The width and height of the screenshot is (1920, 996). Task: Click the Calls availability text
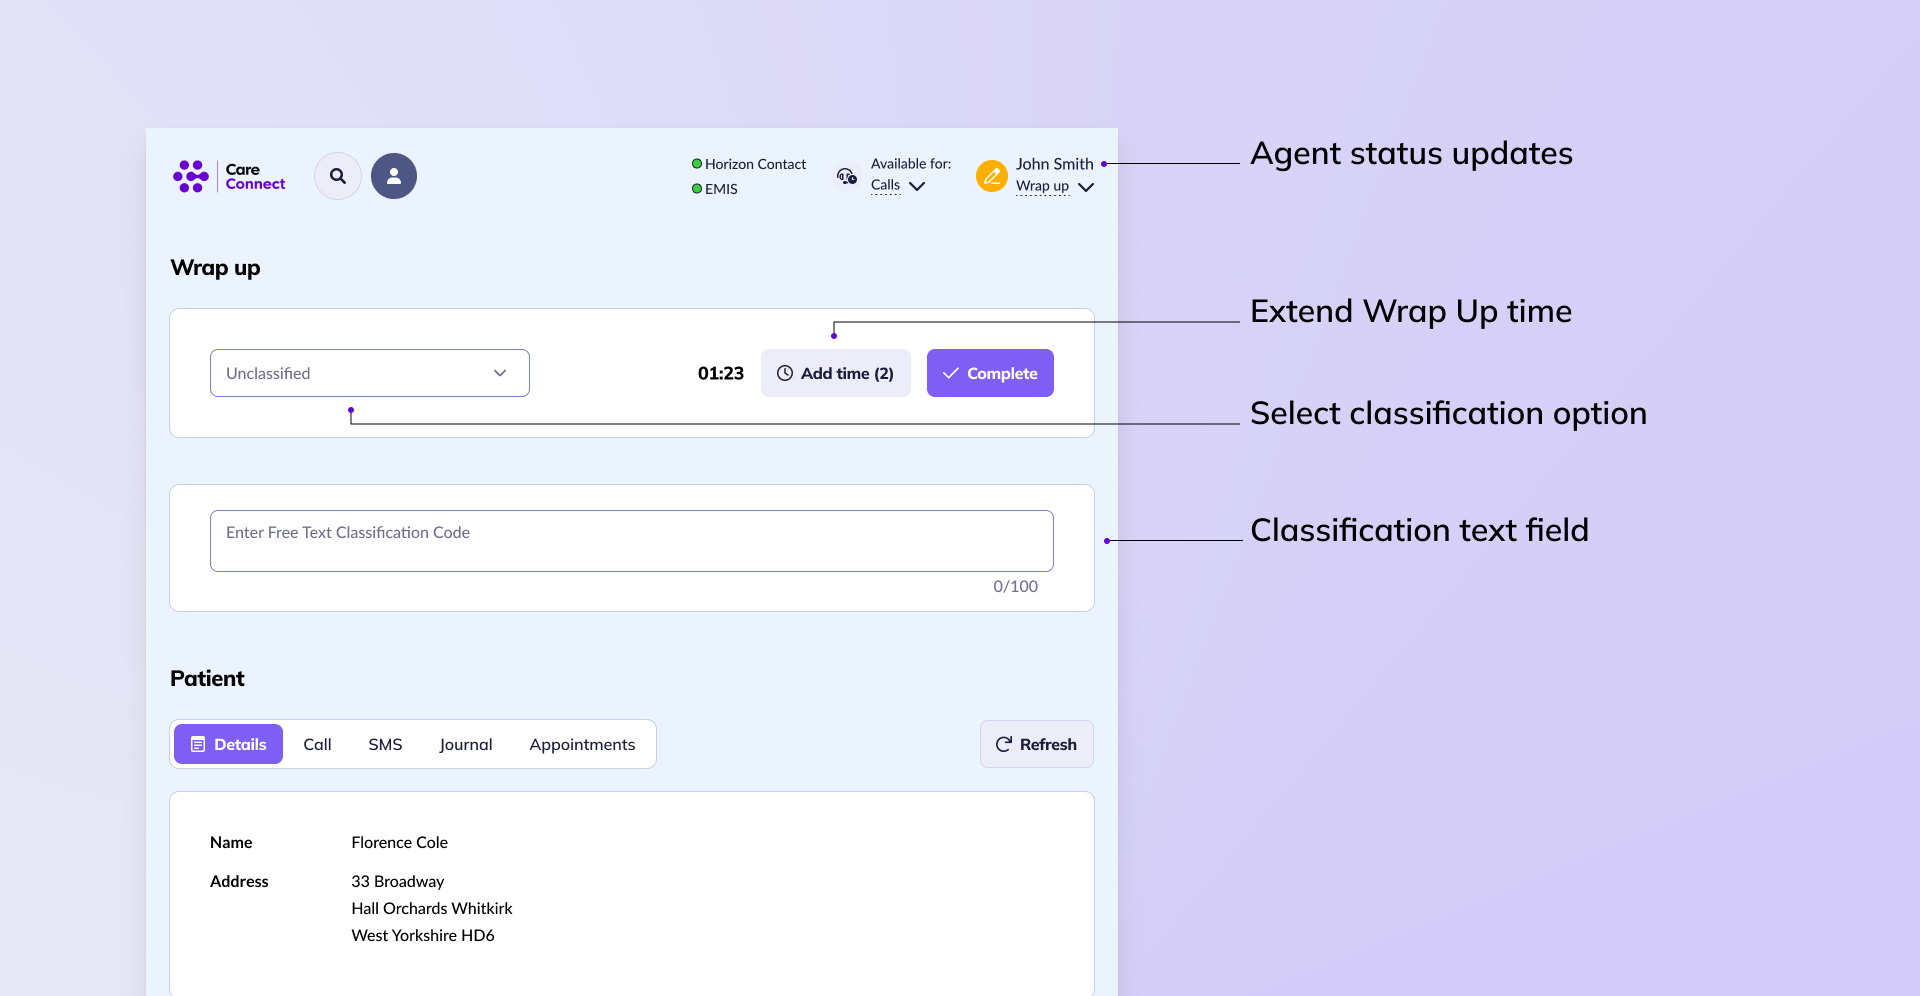pos(885,185)
